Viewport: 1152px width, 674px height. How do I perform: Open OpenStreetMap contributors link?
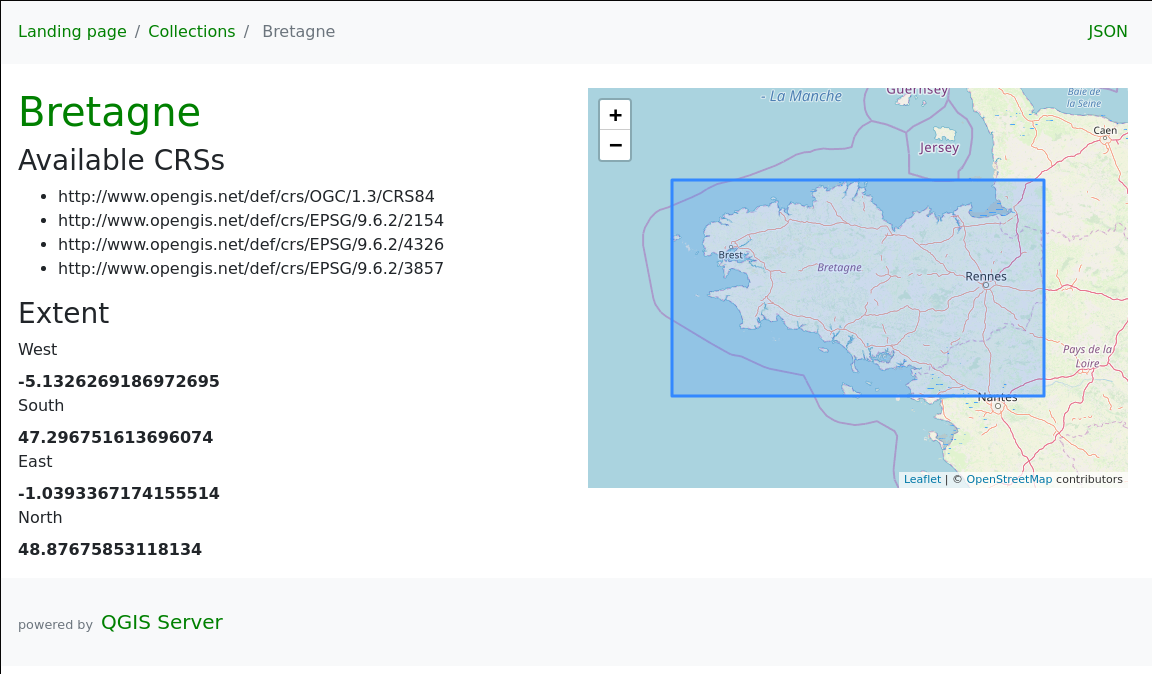1009,479
